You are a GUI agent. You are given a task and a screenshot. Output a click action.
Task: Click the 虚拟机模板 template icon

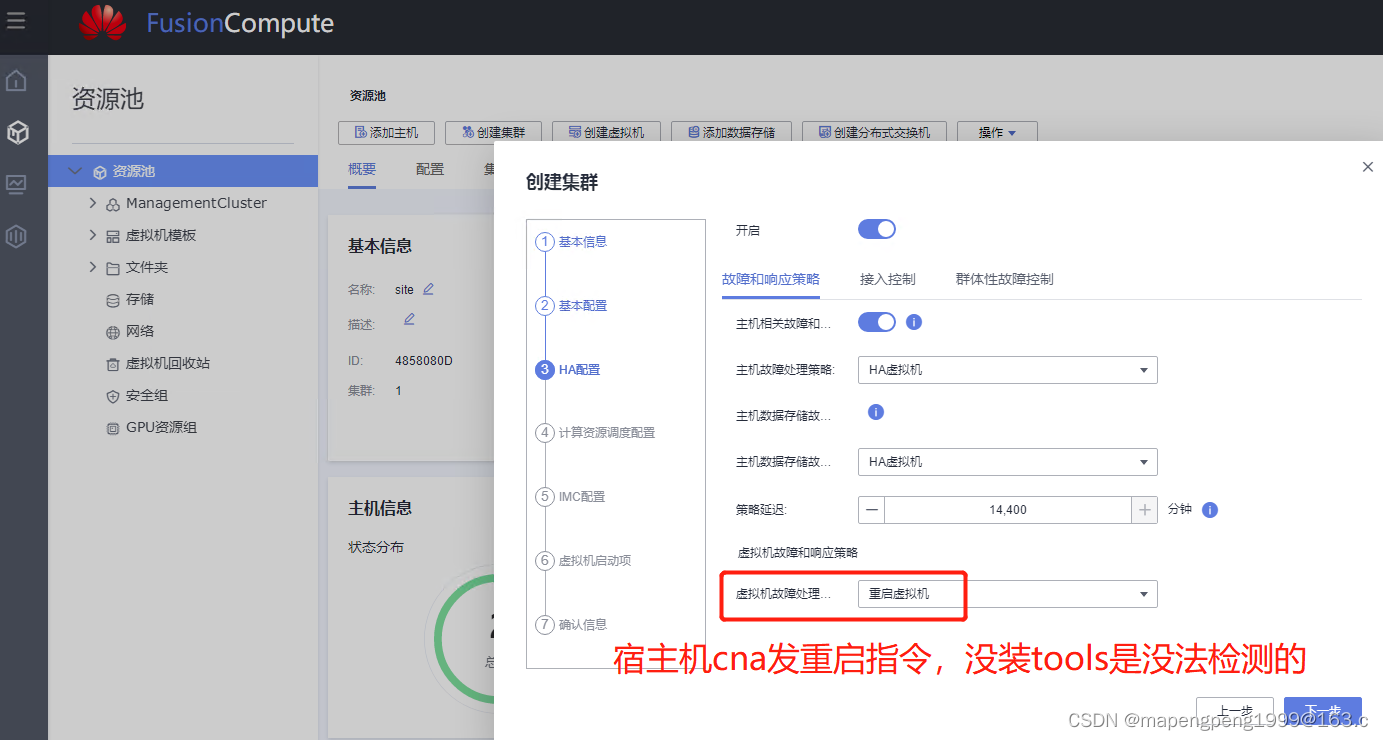click(x=113, y=236)
